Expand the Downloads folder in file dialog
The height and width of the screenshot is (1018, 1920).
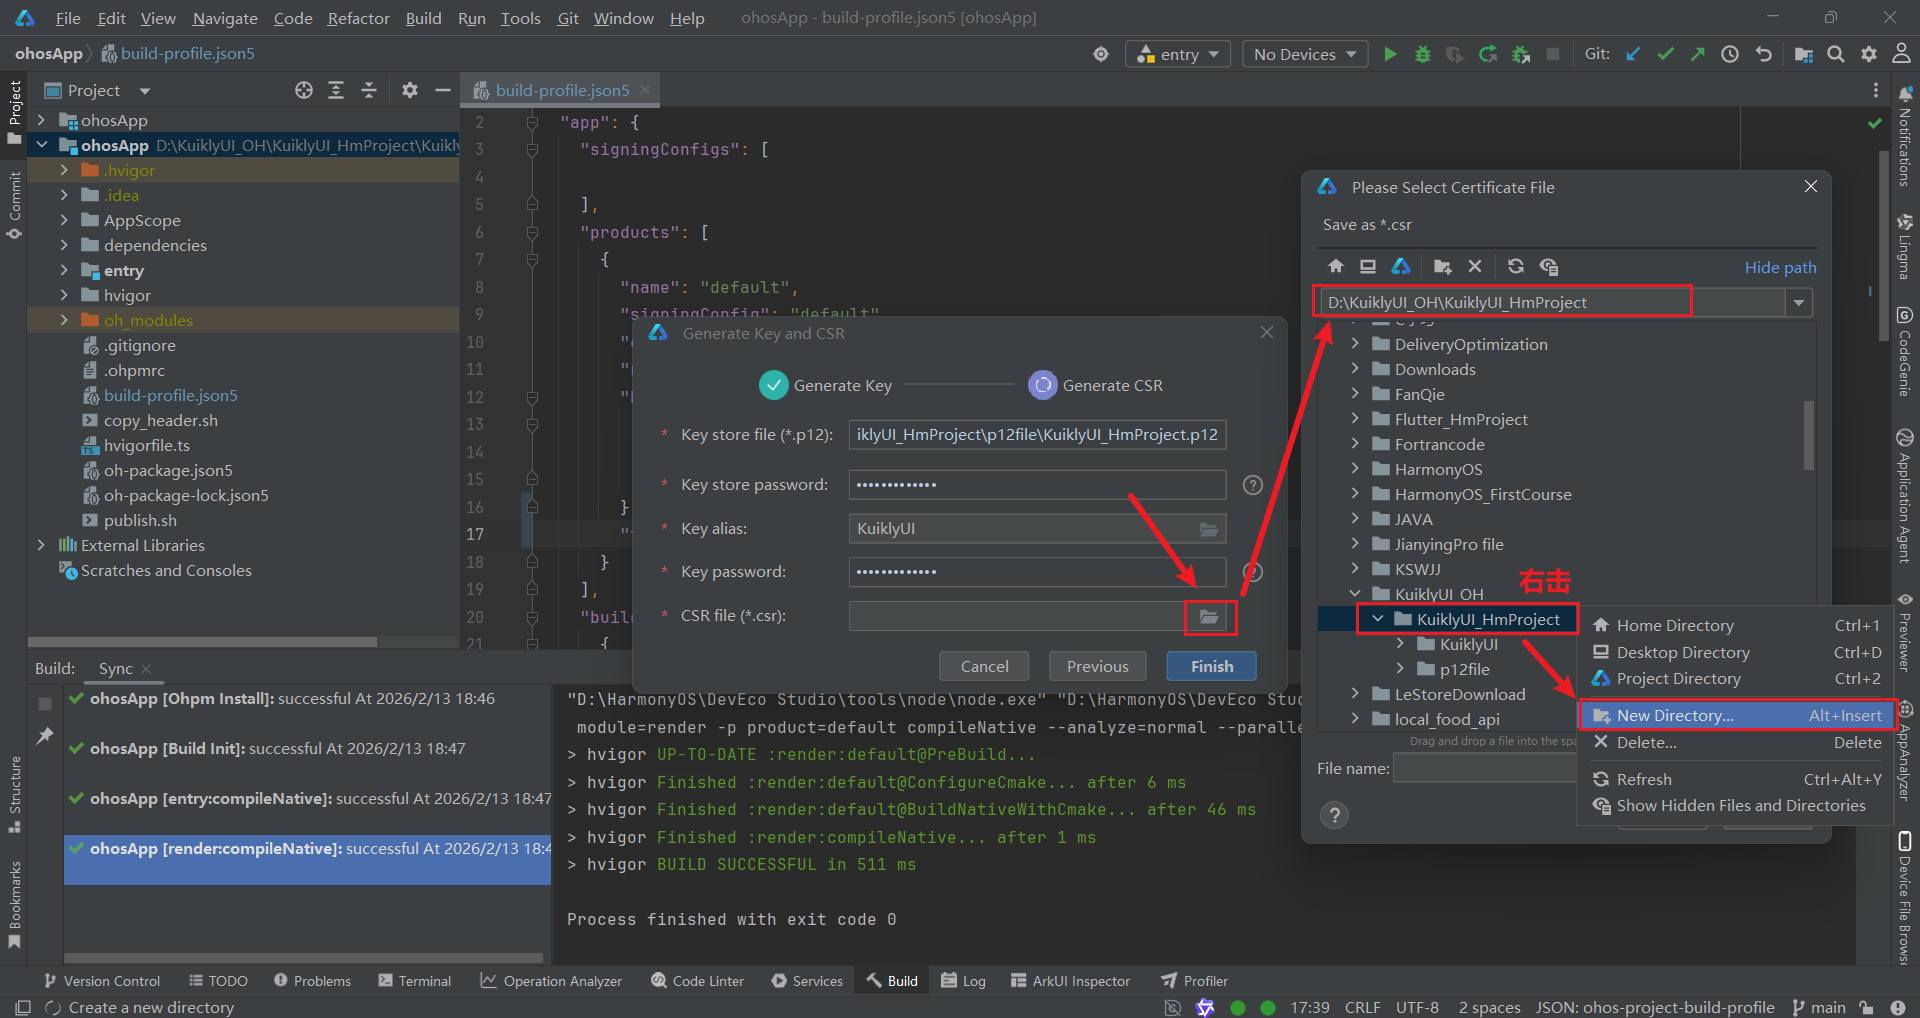pyautogui.click(x=1355, y=369)
